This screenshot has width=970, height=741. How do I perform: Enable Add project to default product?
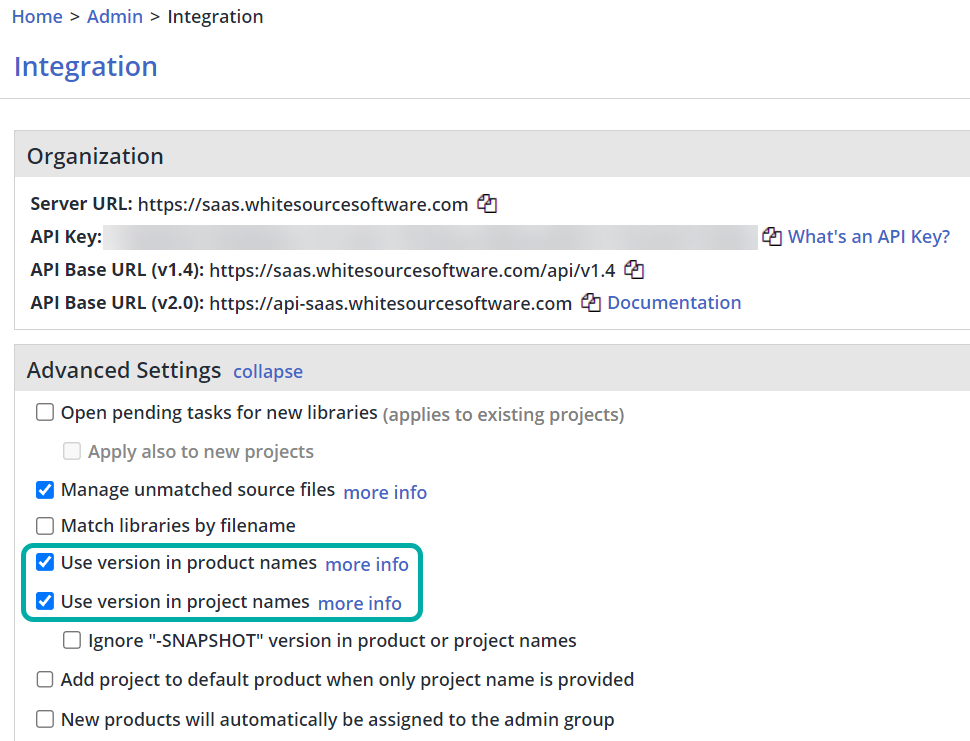(45, 680)
